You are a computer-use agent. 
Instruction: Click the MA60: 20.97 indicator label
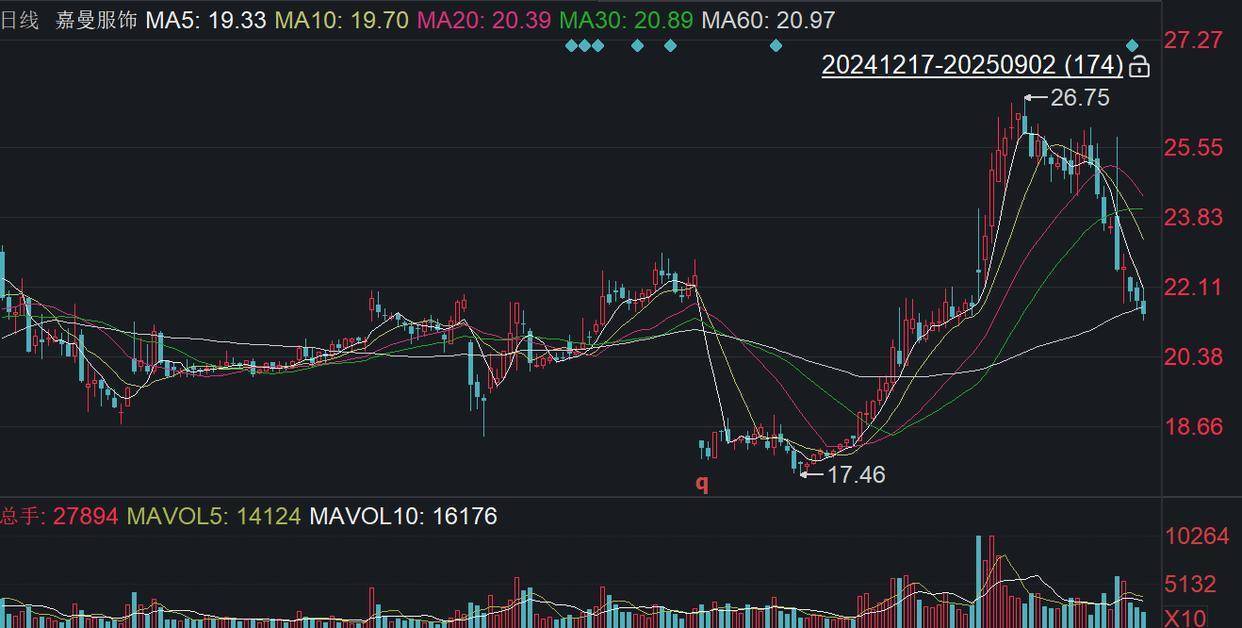(x=768, y=20)
